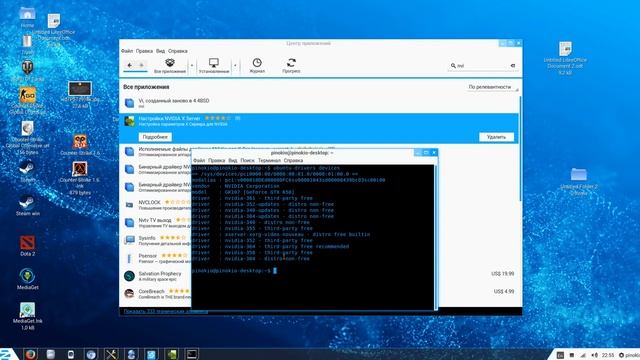Launch the Dota 2 desktop icon
640x360 pixels.
click(x=27, y=246)
